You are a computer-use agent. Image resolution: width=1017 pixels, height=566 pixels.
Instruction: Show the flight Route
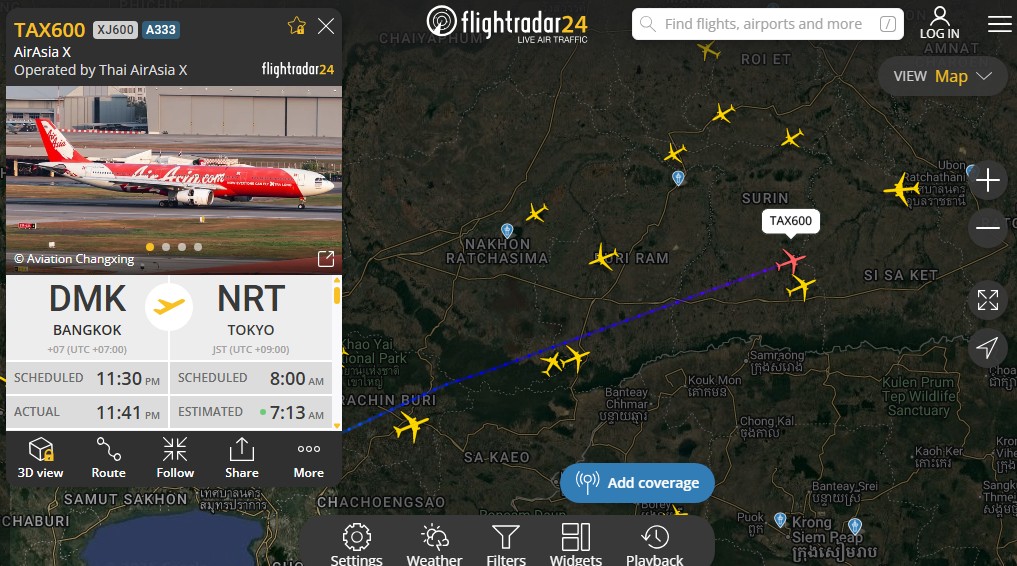click(x=108, y=458)
